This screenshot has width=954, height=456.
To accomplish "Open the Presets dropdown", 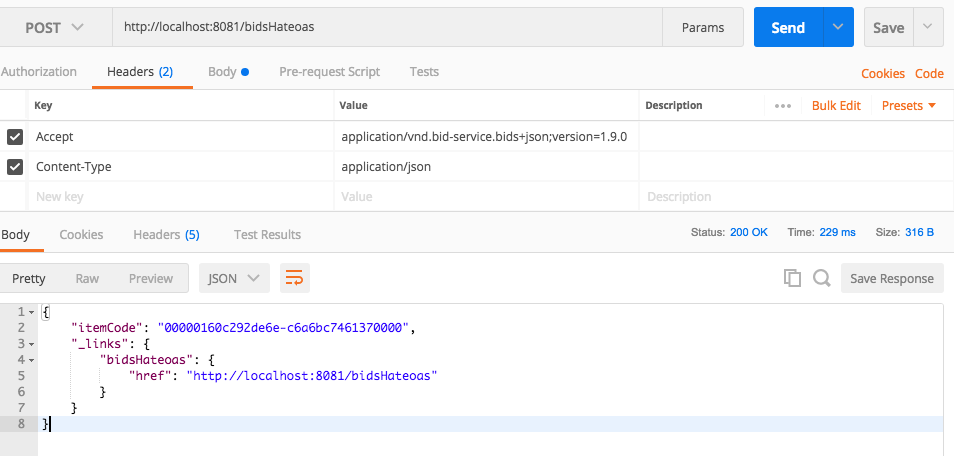I will [908, 105].
